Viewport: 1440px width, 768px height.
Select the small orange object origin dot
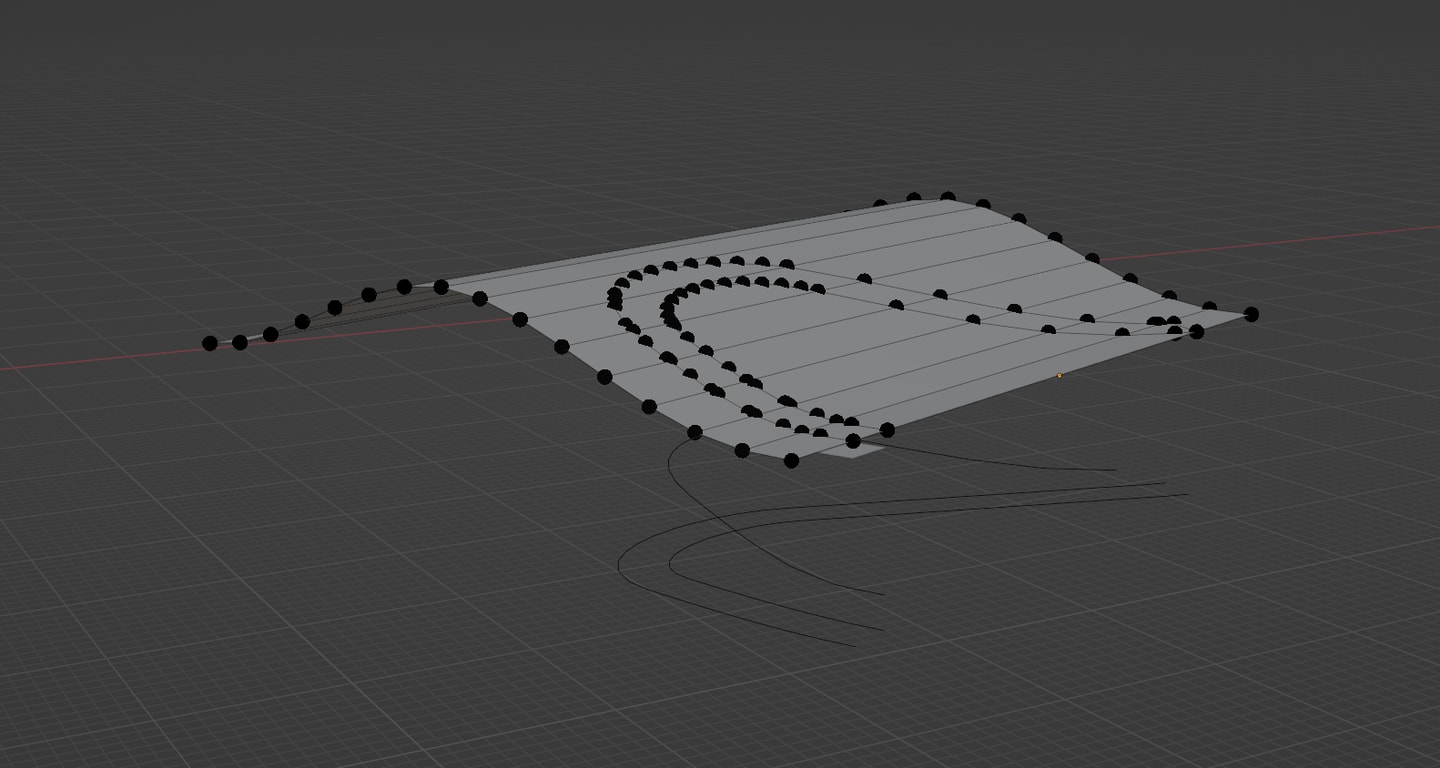click(1060, 376)
